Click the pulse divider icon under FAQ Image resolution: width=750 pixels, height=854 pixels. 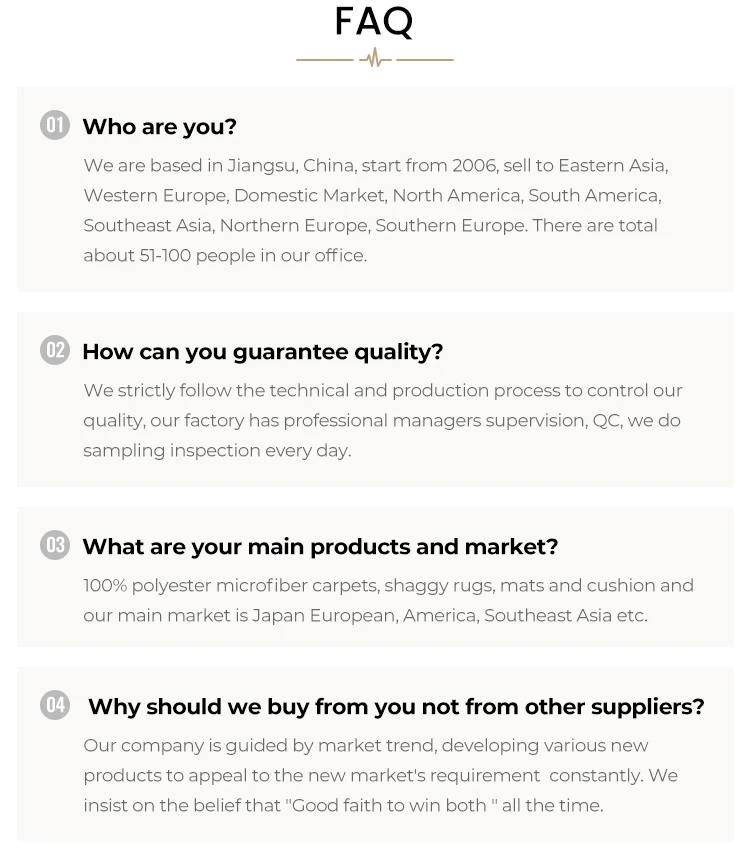click(x=375, y=60)
